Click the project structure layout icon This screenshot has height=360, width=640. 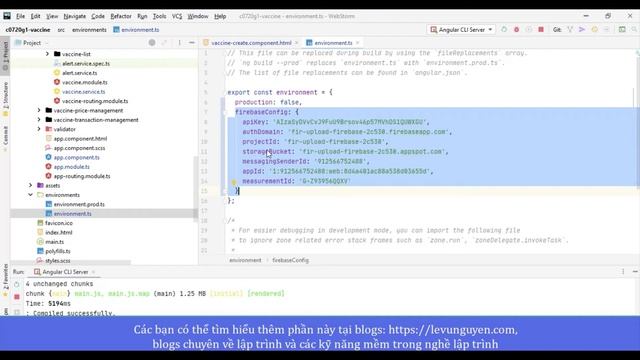[622, 29]
